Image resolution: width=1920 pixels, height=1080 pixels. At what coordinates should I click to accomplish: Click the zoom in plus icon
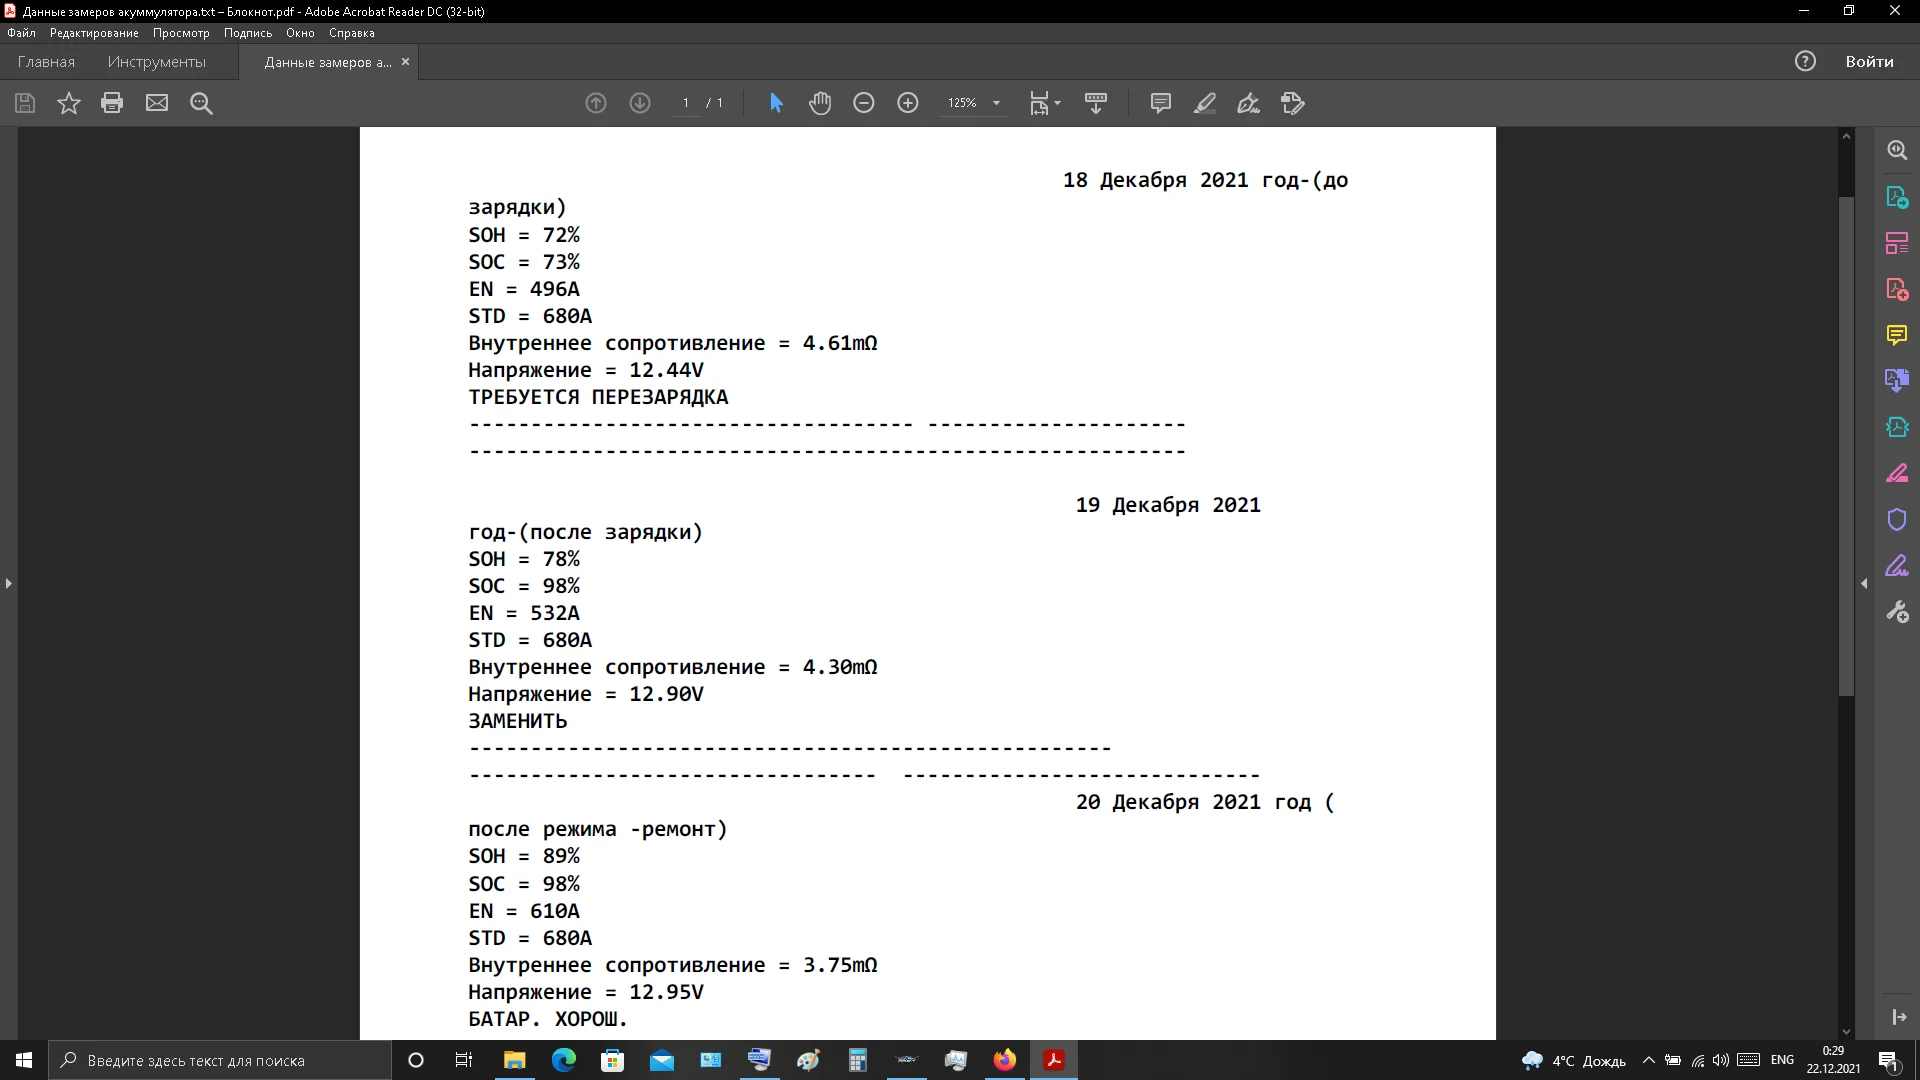tap(908, 103)
